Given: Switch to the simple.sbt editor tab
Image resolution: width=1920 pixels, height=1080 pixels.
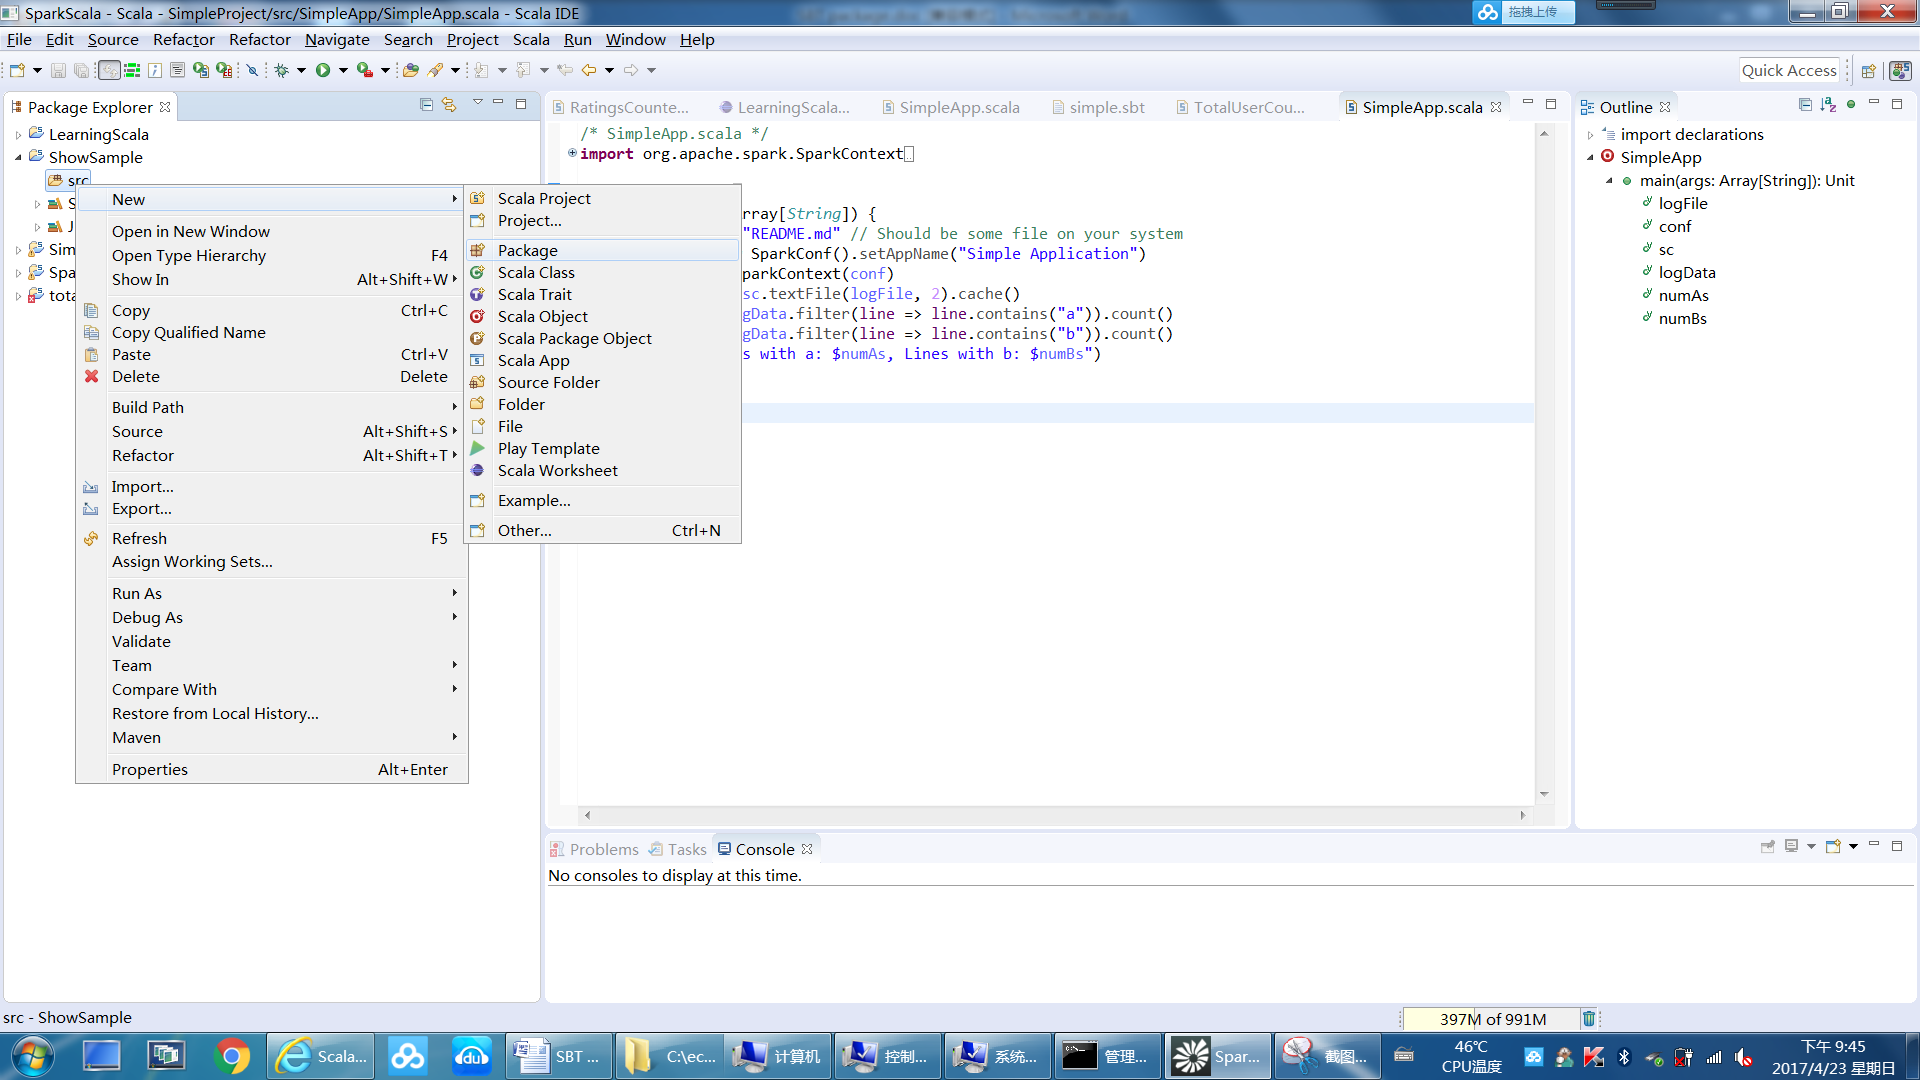Looking at the screenshot, I should point(1098,107).
